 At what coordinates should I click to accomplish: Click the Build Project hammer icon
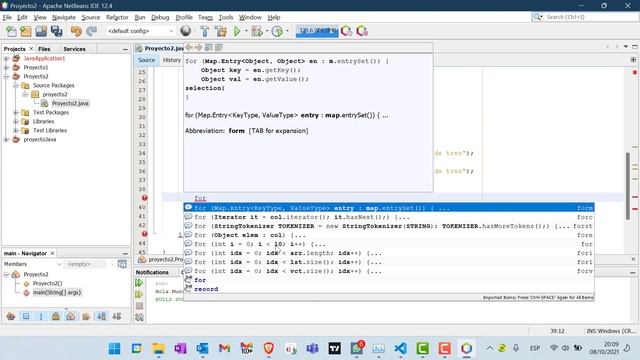pos(204,31)
